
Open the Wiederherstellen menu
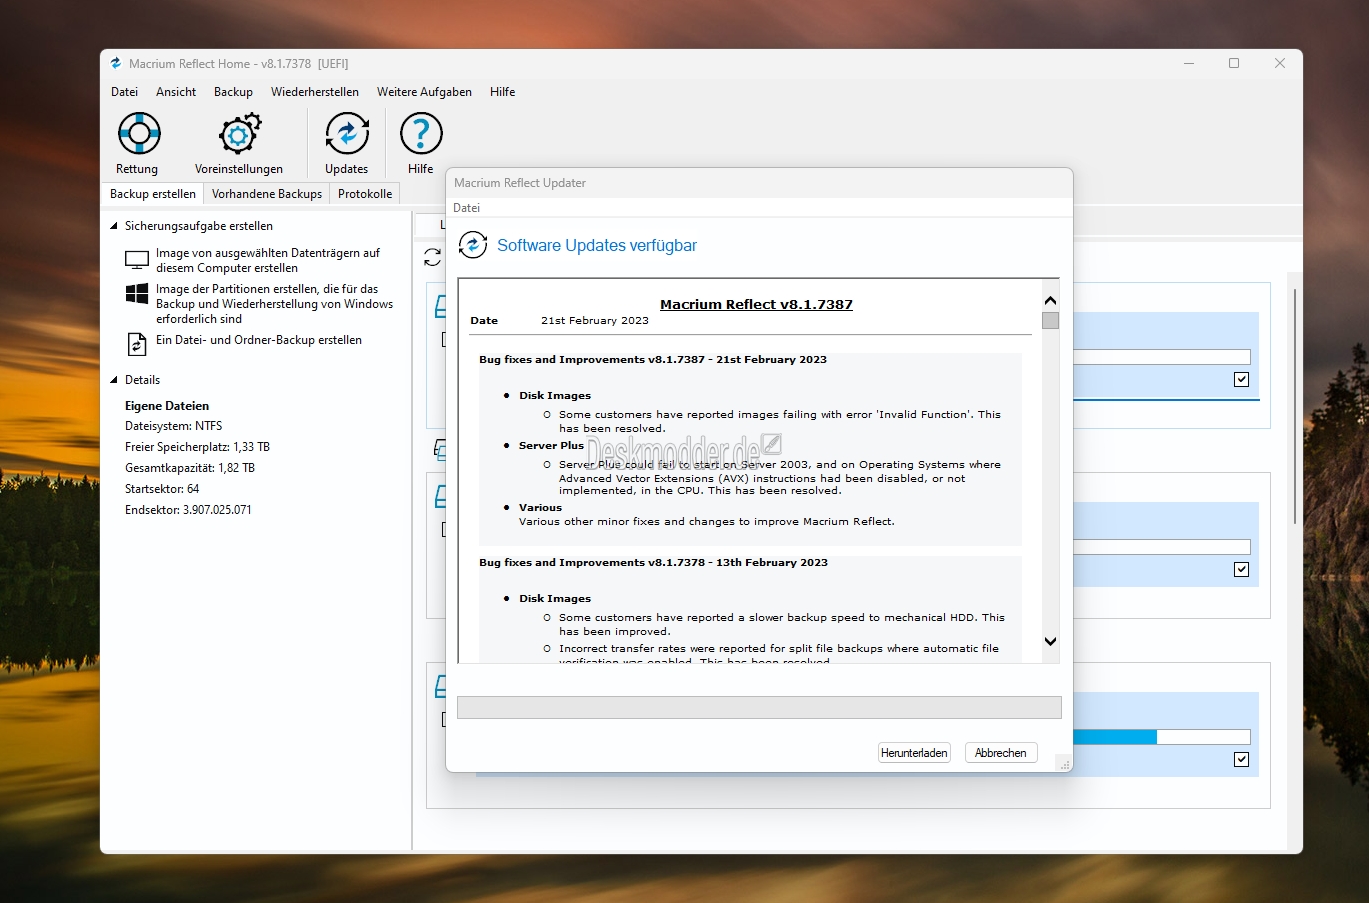click(315, 92)
